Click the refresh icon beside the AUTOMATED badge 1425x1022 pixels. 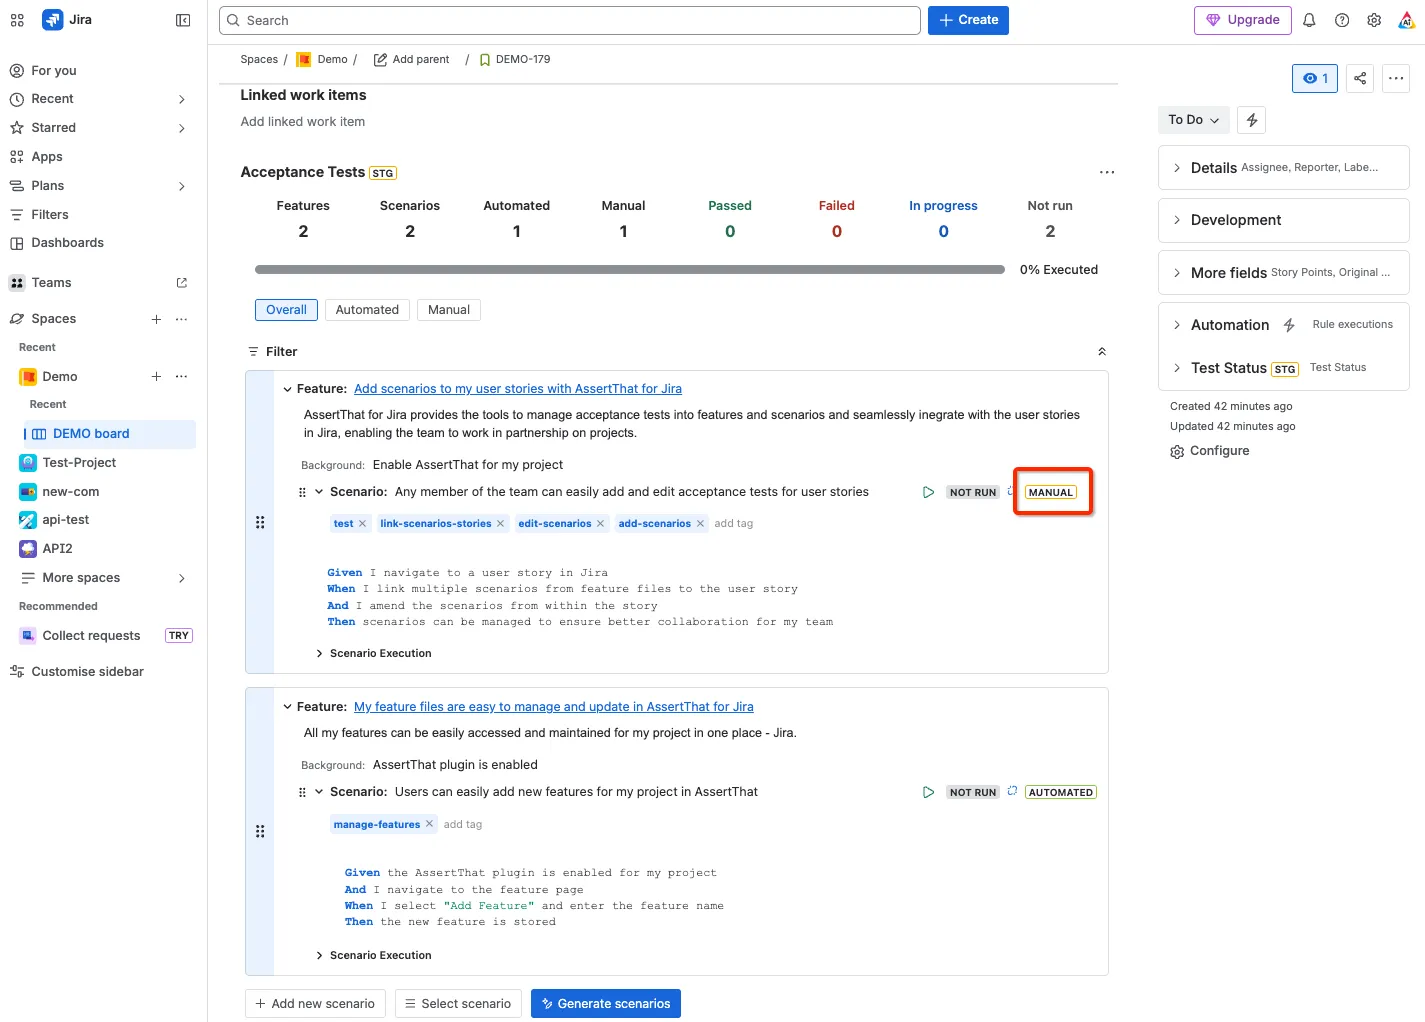pyautogui.click(x=1012, y=791)
